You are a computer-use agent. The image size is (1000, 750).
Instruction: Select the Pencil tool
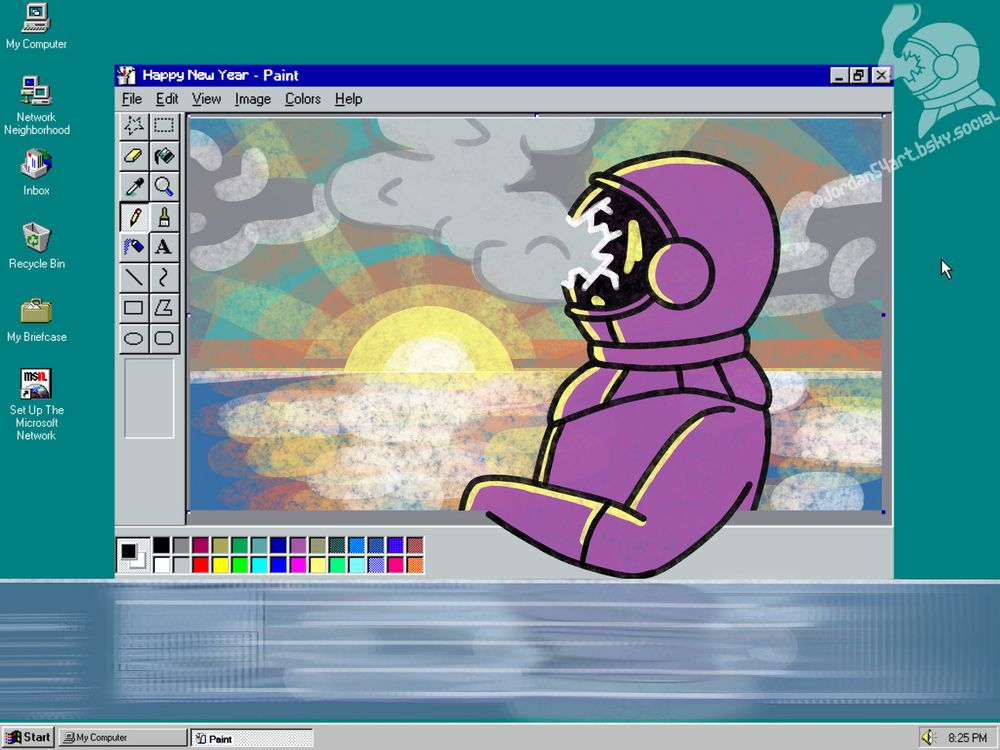click(134, 217)
